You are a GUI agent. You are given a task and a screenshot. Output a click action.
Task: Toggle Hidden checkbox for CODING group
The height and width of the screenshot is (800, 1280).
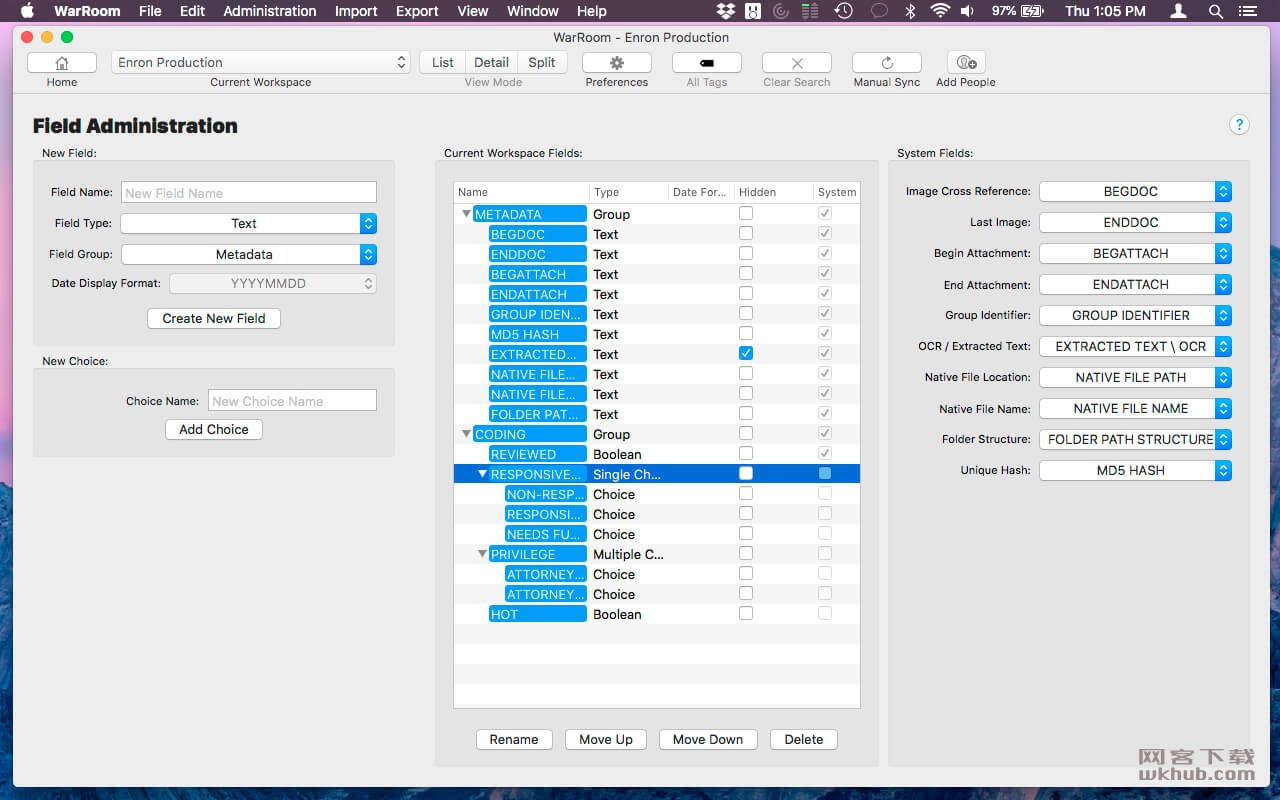pyautogui.click(x=746, y=433)
